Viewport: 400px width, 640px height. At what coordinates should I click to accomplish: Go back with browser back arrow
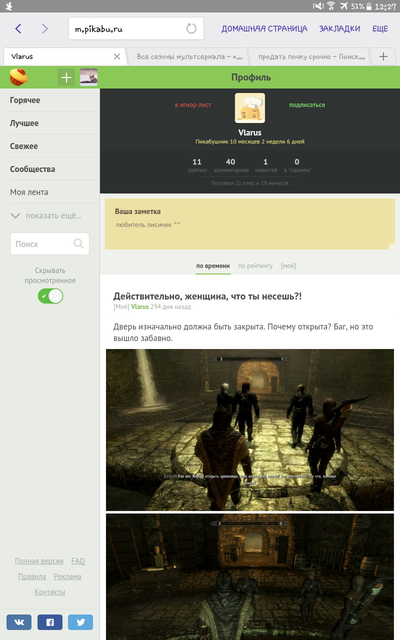click(18, 29)
